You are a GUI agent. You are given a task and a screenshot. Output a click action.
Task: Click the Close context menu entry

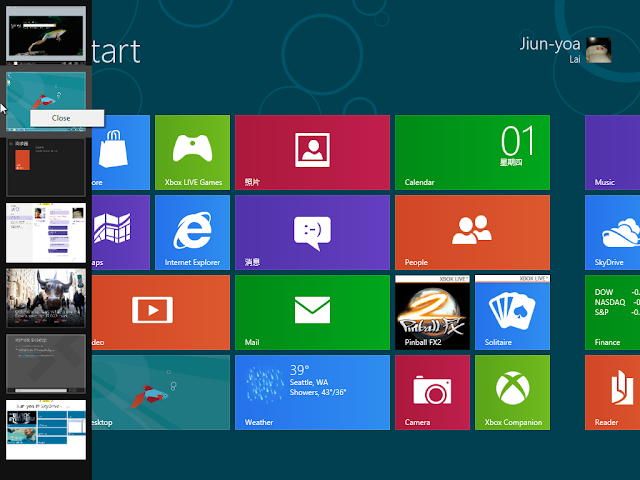click(x=67, y=118)
